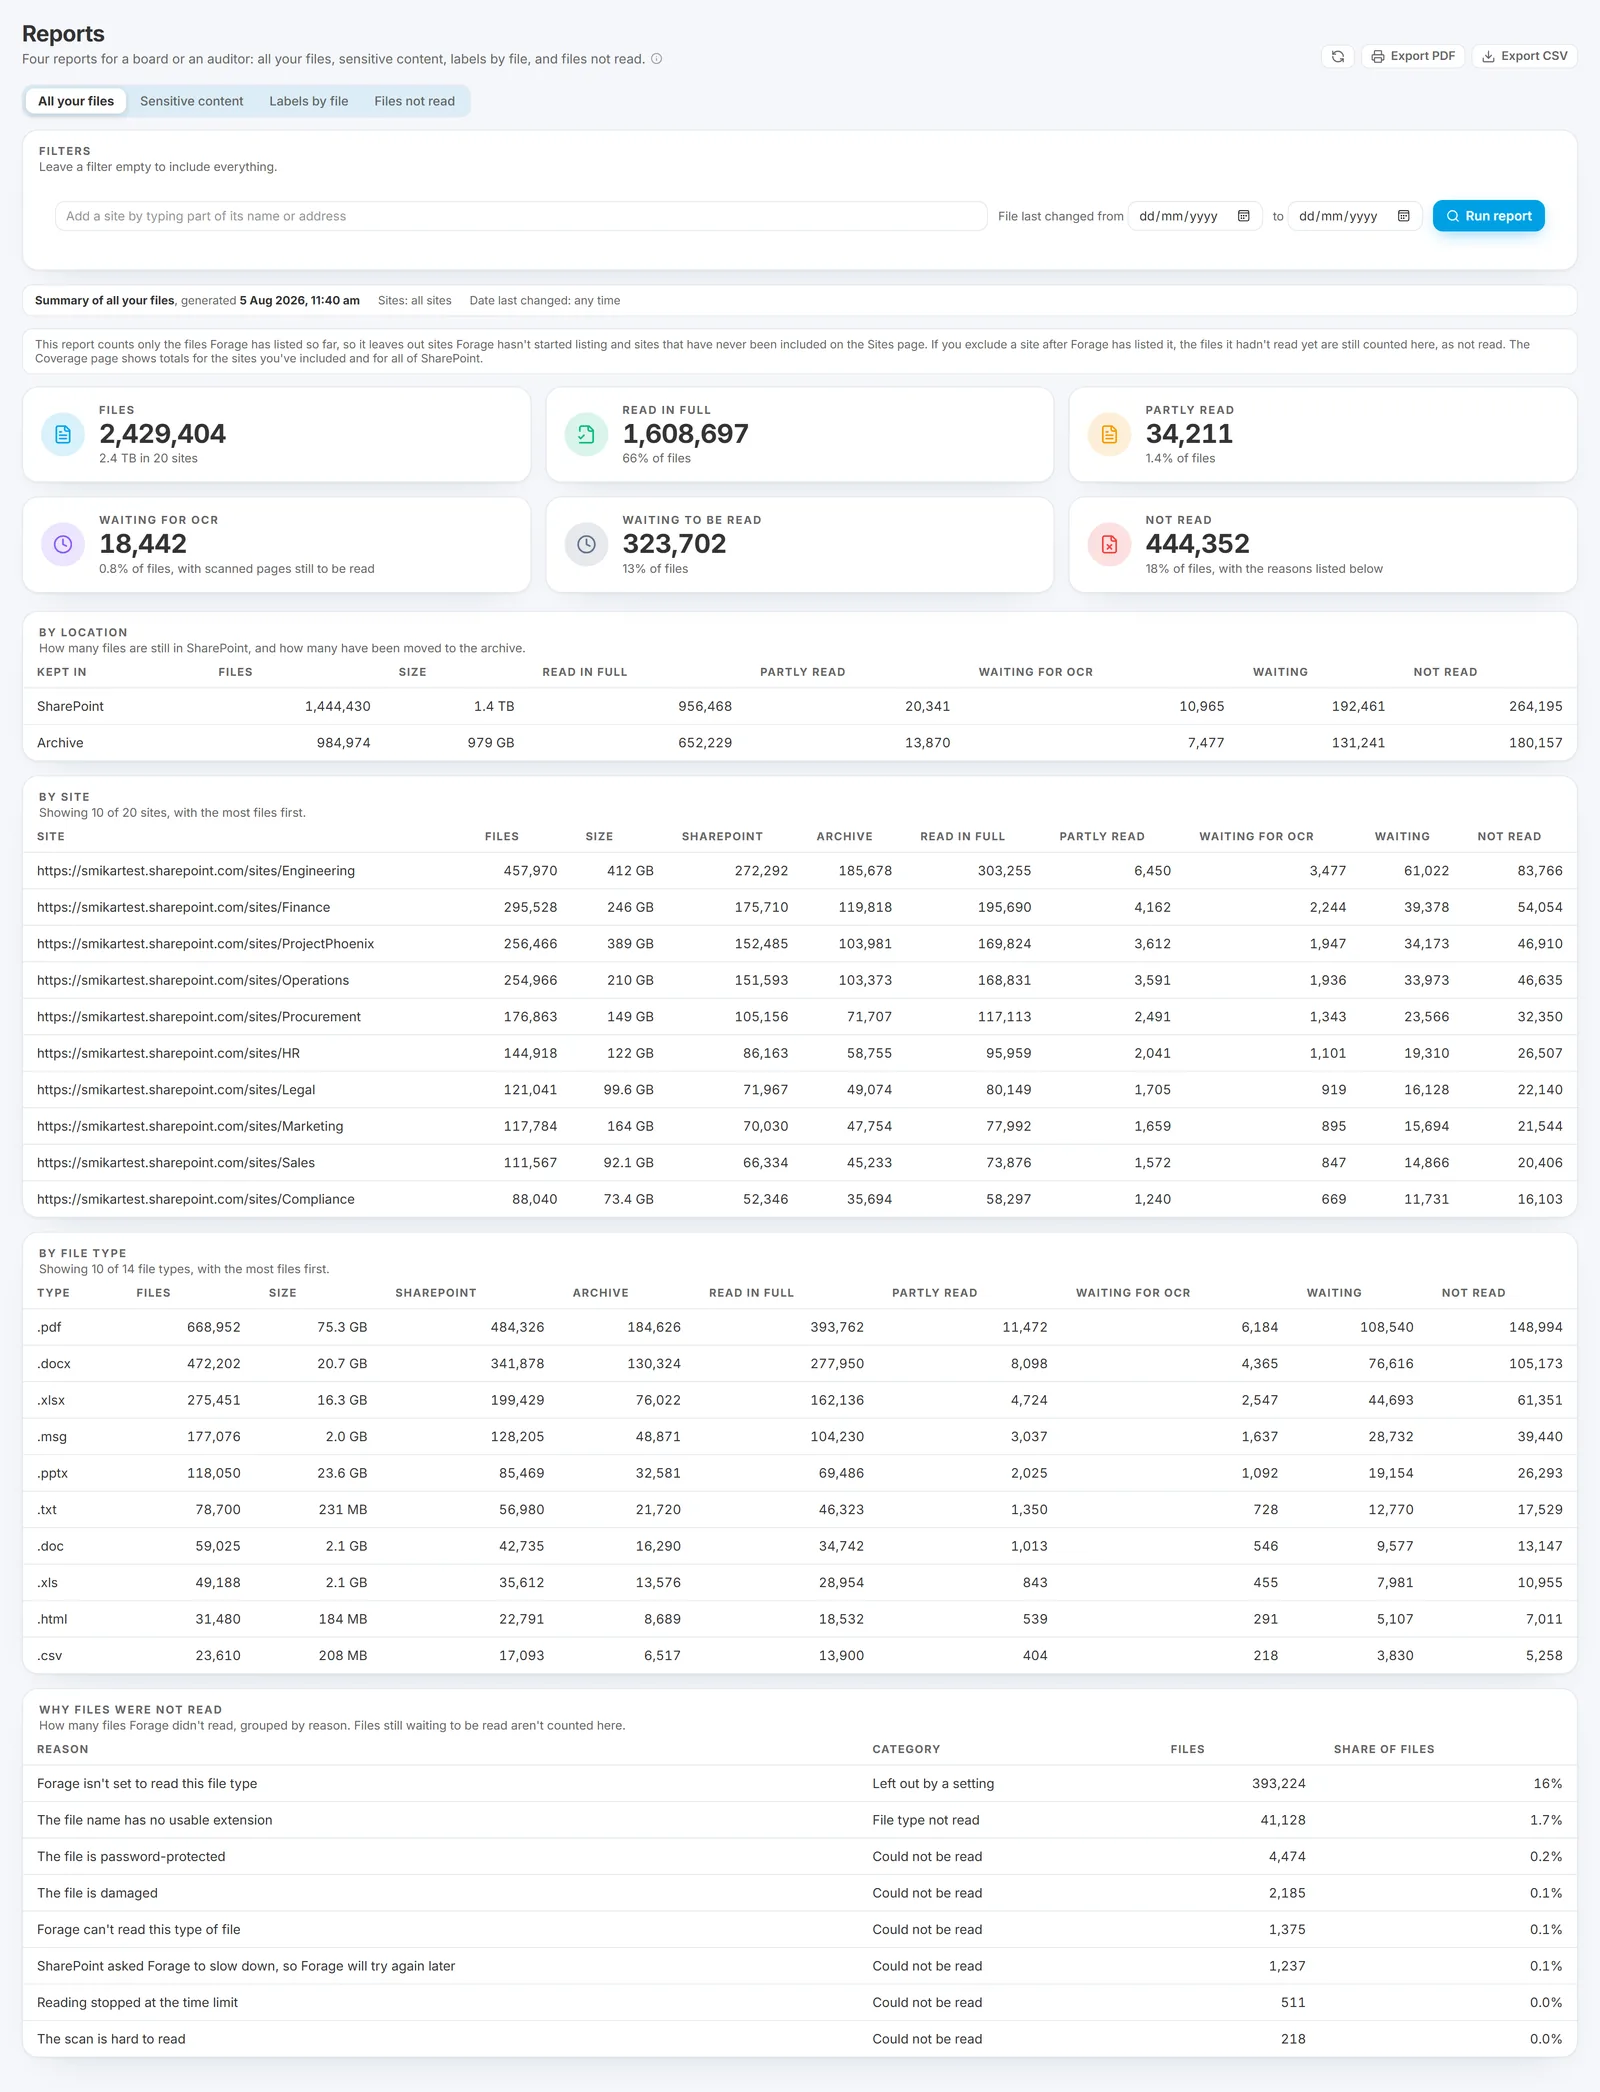Click the .pdf file type row

800,1327
